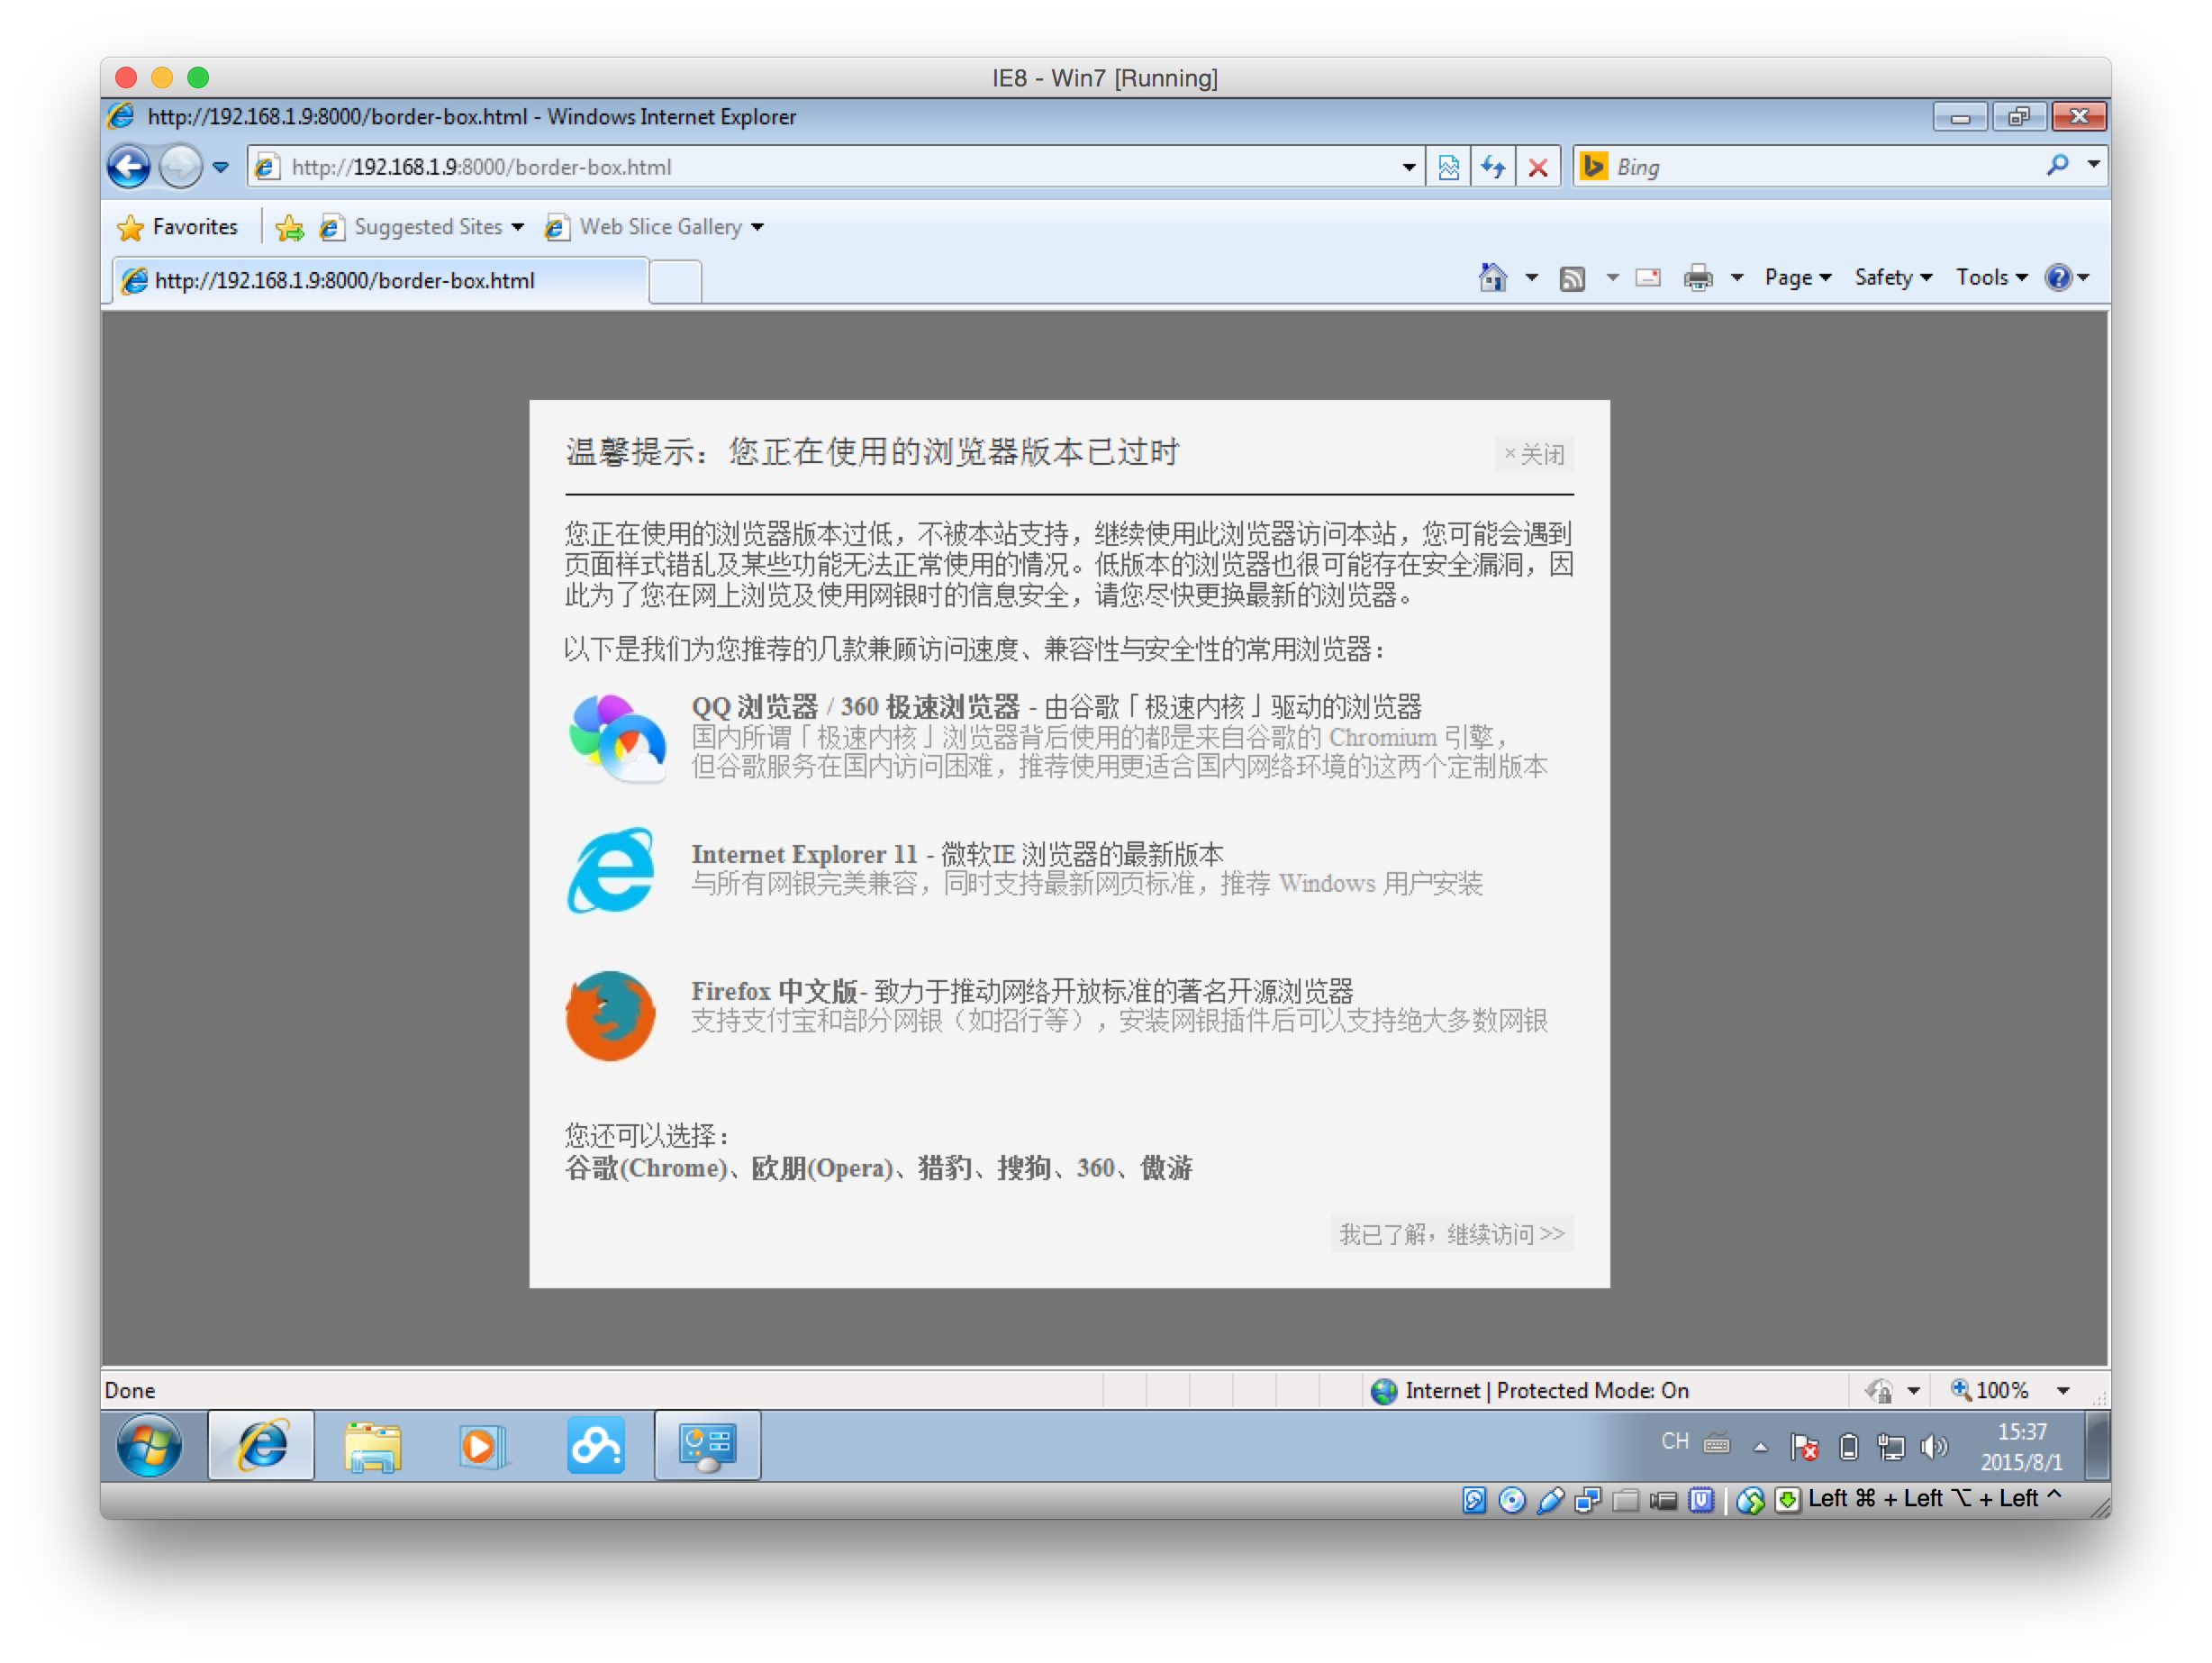Click the Compatibility View icon
Screen dimensions: 2212x1663
coord(1448,167)
